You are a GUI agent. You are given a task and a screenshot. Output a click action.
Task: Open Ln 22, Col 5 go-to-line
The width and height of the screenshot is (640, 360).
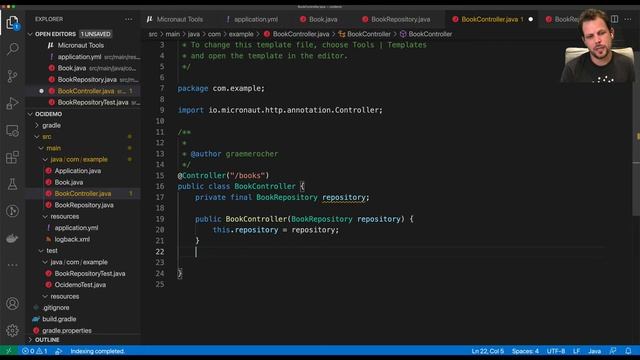pyautogui.click(x=488, y=351)
